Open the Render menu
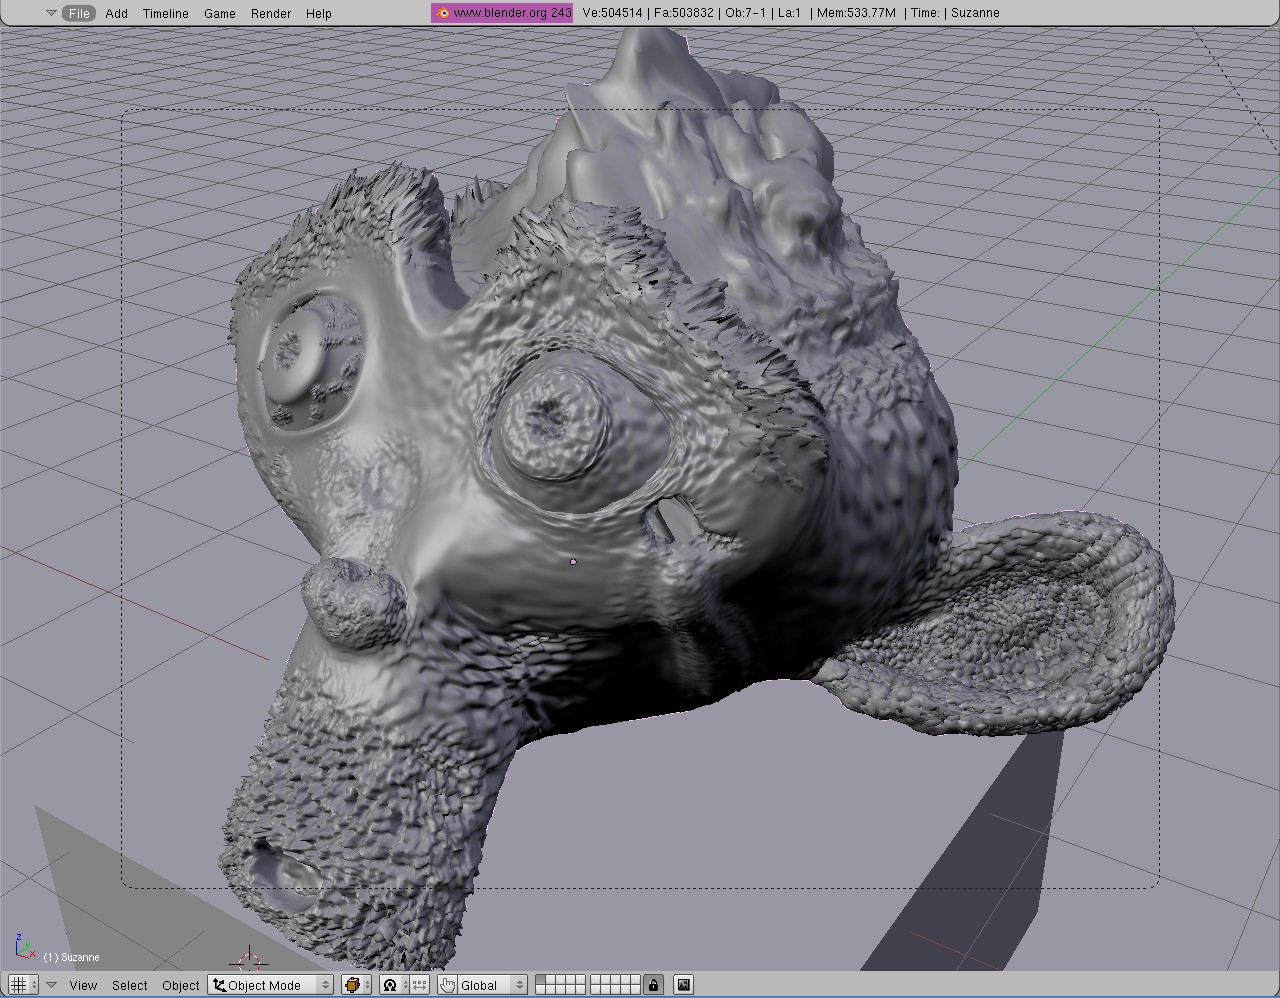This screenshot has height=998, width=1280. [270, 13]
